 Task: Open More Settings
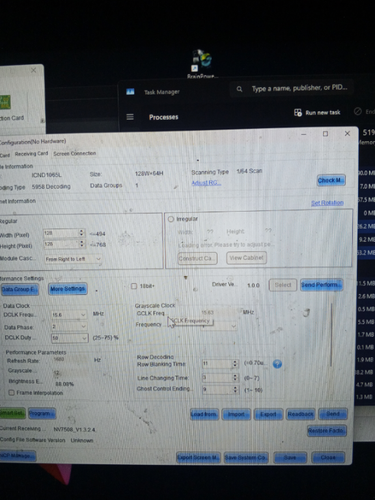coord(68,289)
